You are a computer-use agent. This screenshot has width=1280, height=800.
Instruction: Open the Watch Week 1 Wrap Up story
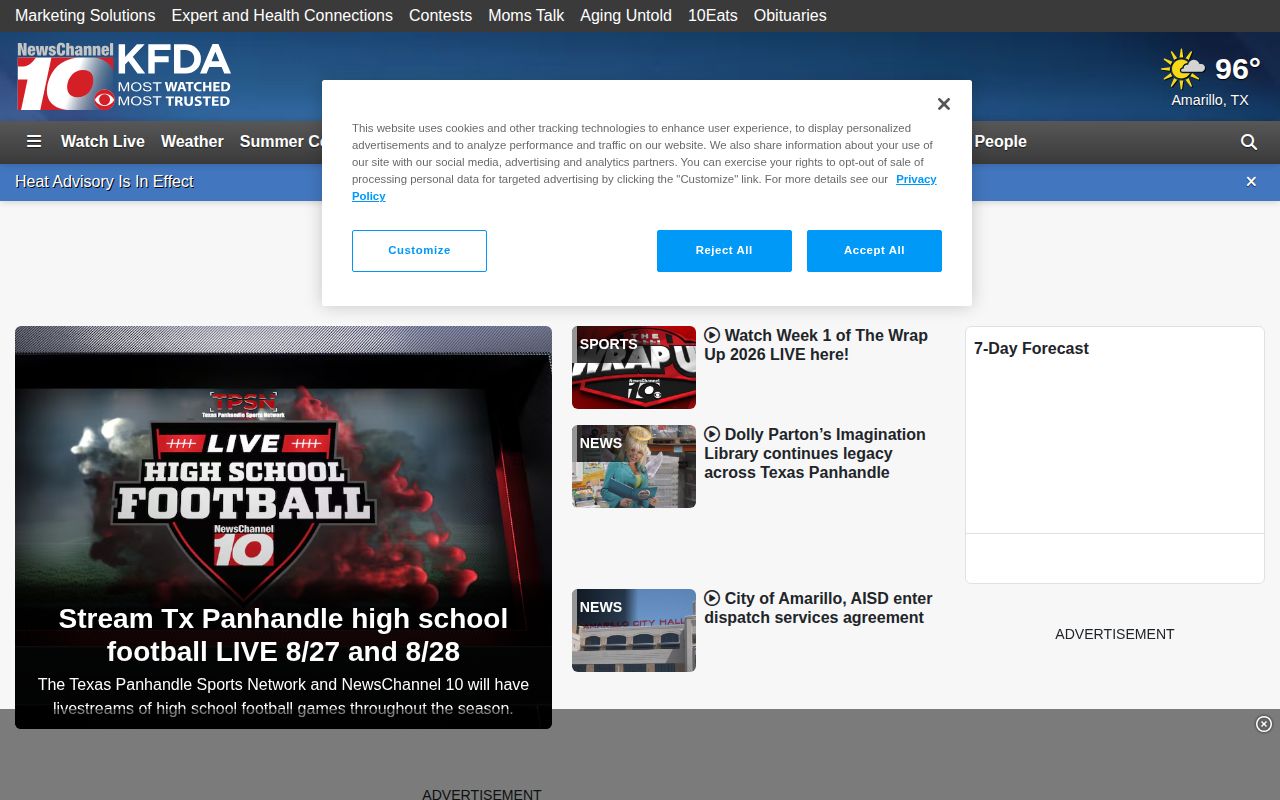816,345
